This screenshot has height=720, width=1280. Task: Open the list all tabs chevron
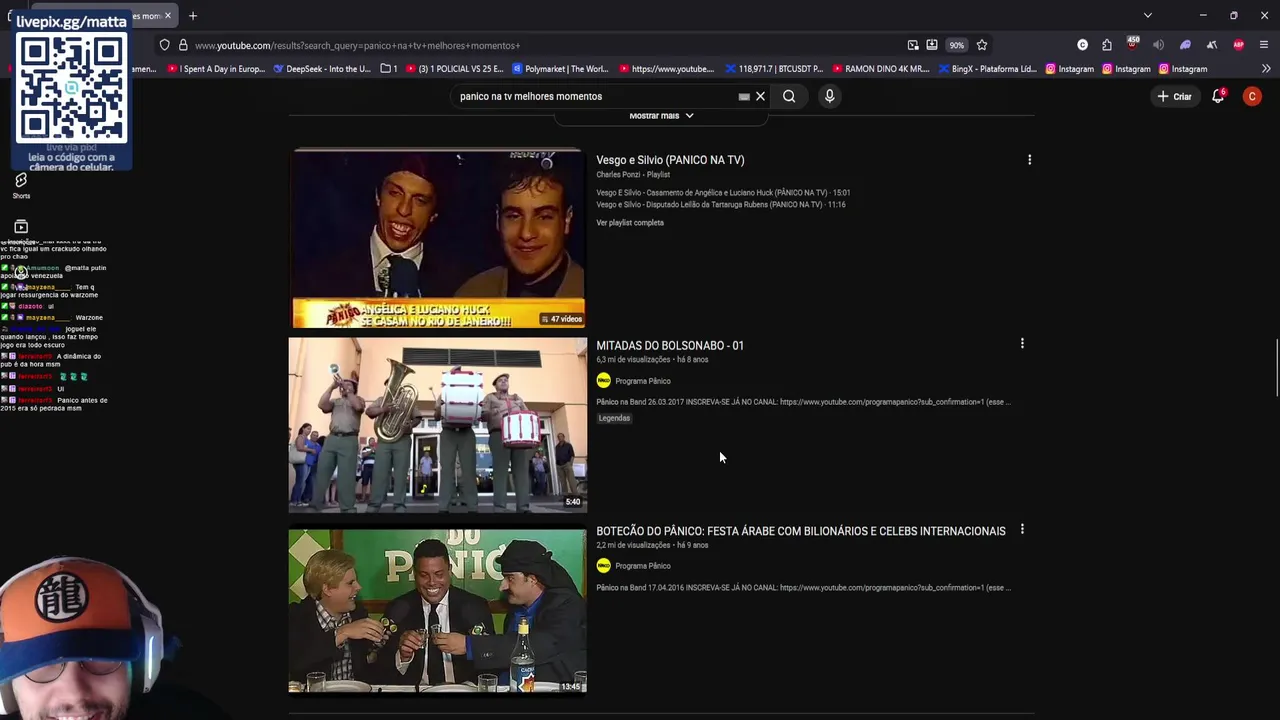pyautogui.click(x=1148, y=15)
